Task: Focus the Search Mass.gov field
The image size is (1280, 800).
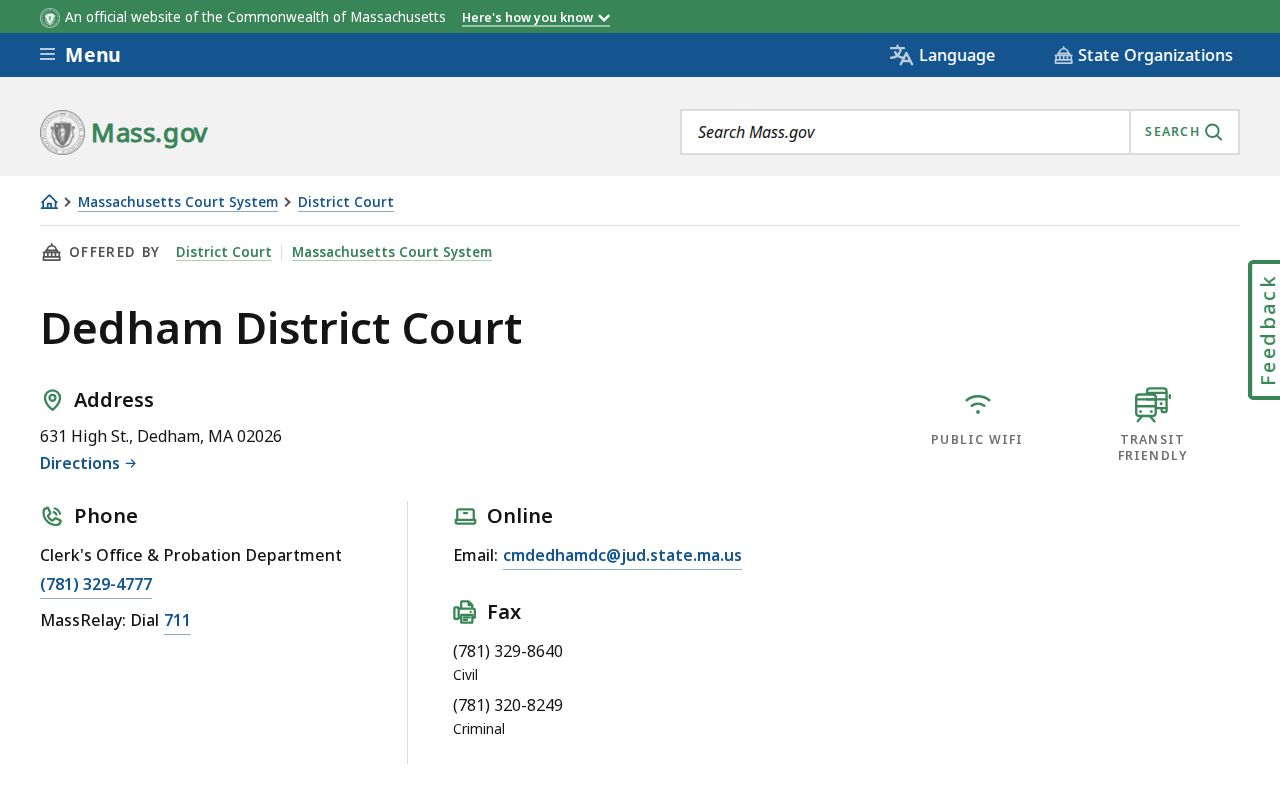Action: pyautogui.click(x=905, y=132)
